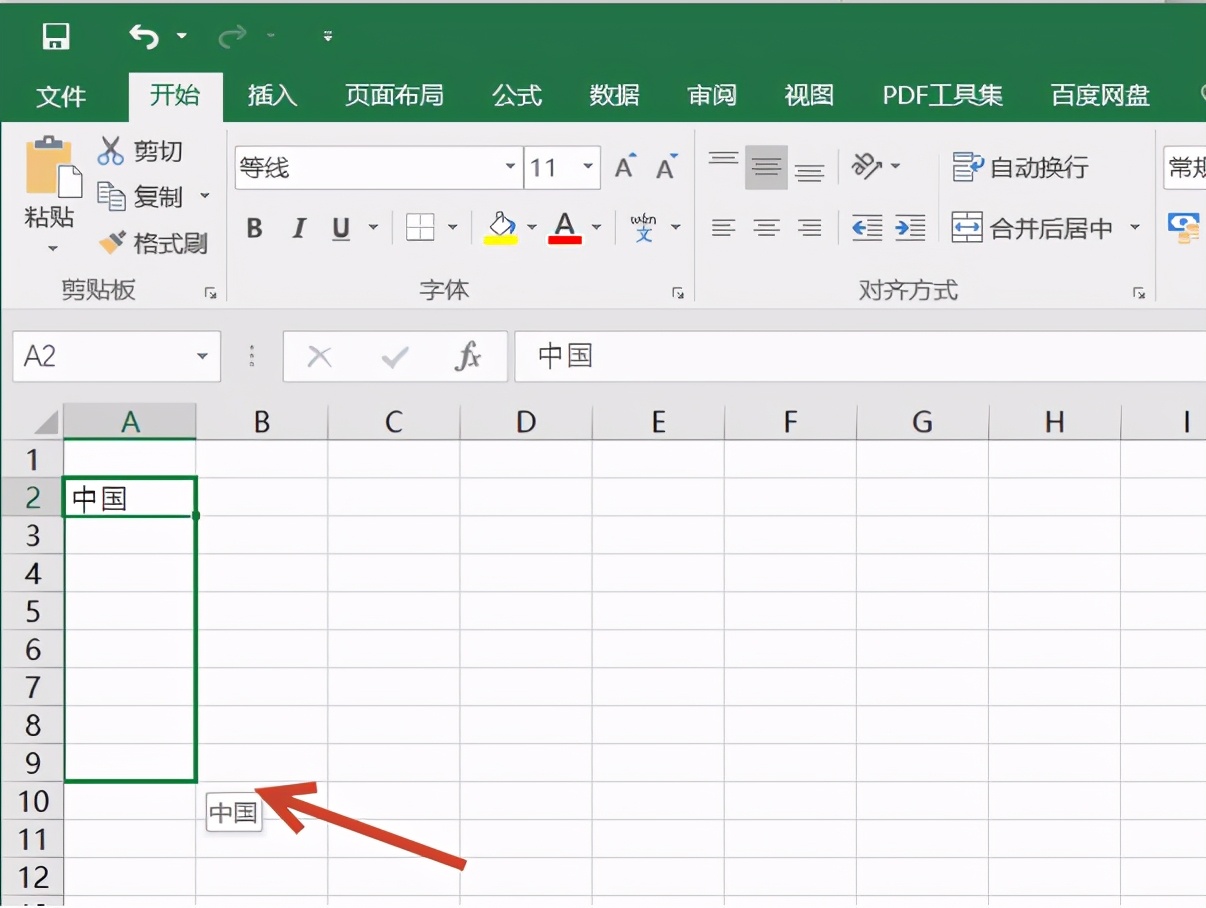Click the increase indent icon

[910, 229]
